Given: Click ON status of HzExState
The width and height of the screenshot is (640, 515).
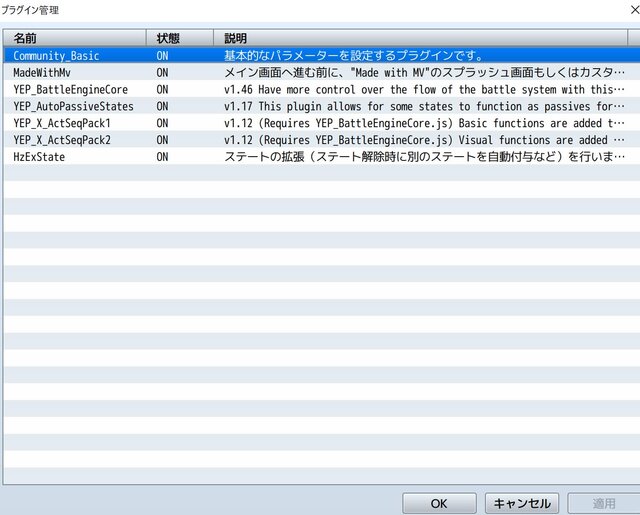Looking at the screenshot, I should click(x=162, y=157).
